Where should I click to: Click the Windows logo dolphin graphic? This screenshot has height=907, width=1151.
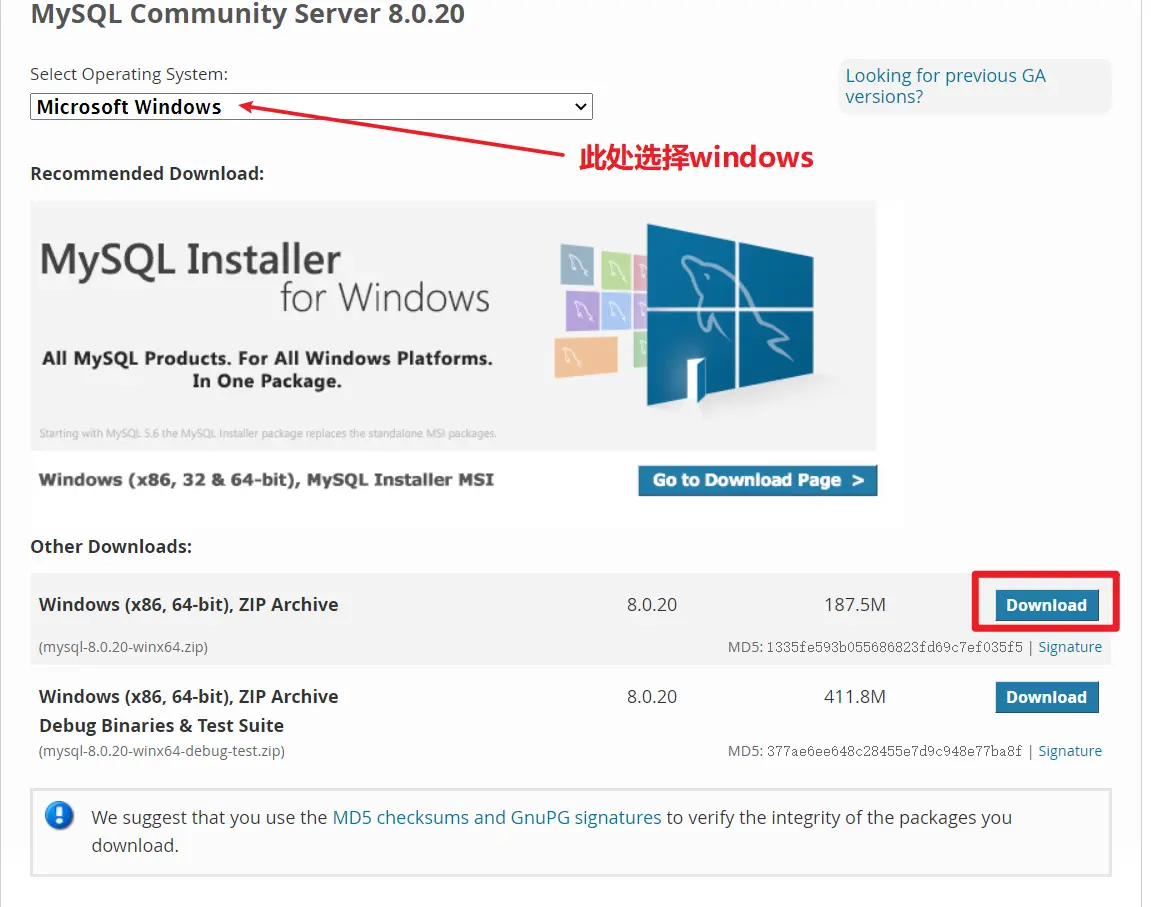coord(730,317)
